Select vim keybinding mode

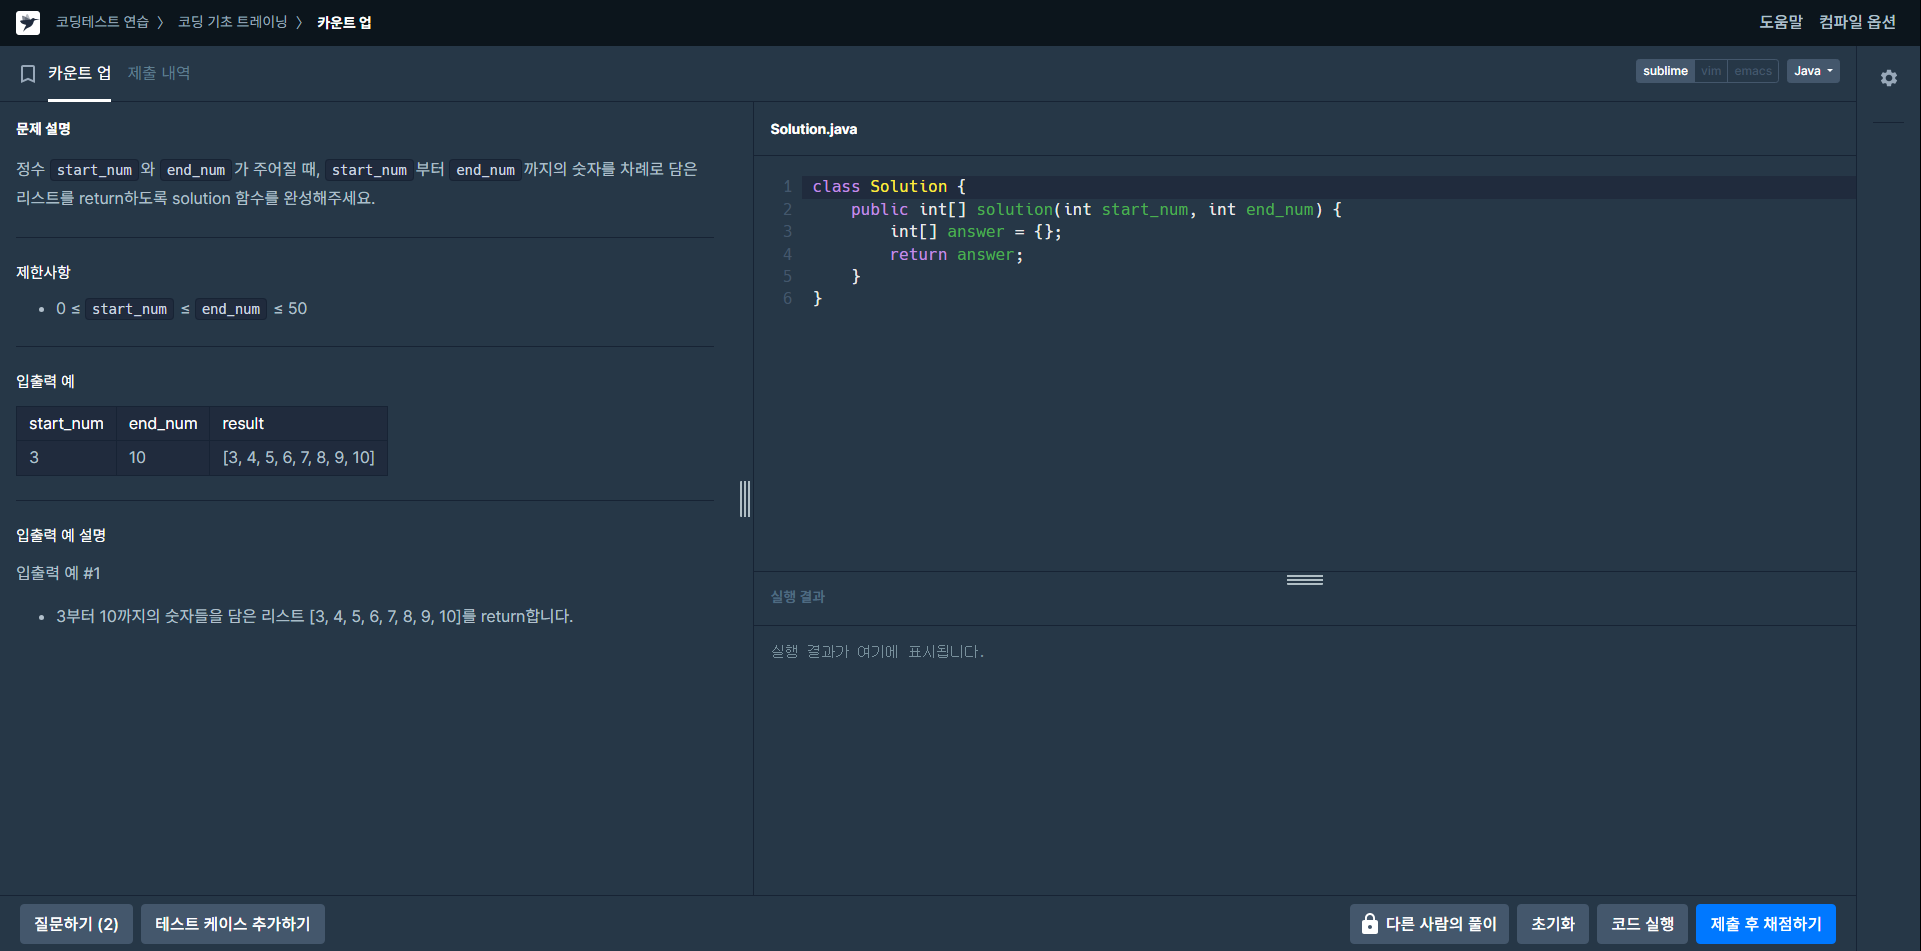[1711, 71]
